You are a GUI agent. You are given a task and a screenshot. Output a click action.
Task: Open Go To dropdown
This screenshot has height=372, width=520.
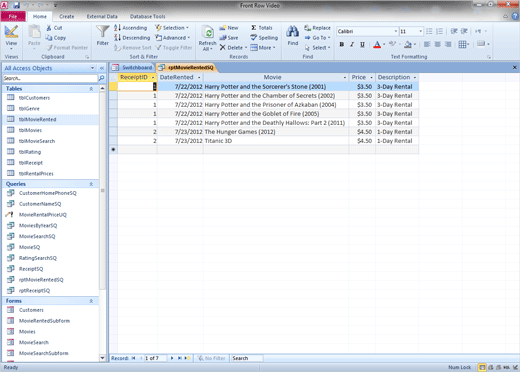click(317, 38)
